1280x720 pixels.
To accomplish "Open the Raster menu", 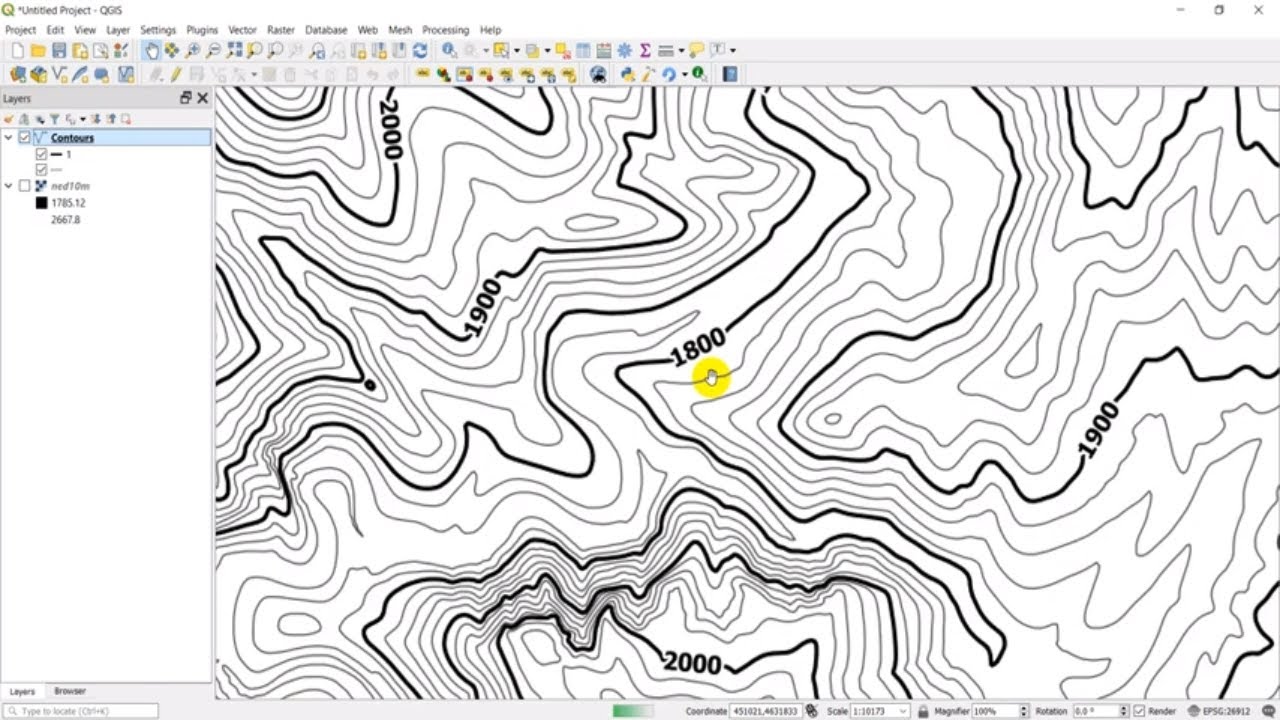I will click(x=280, y=30).
